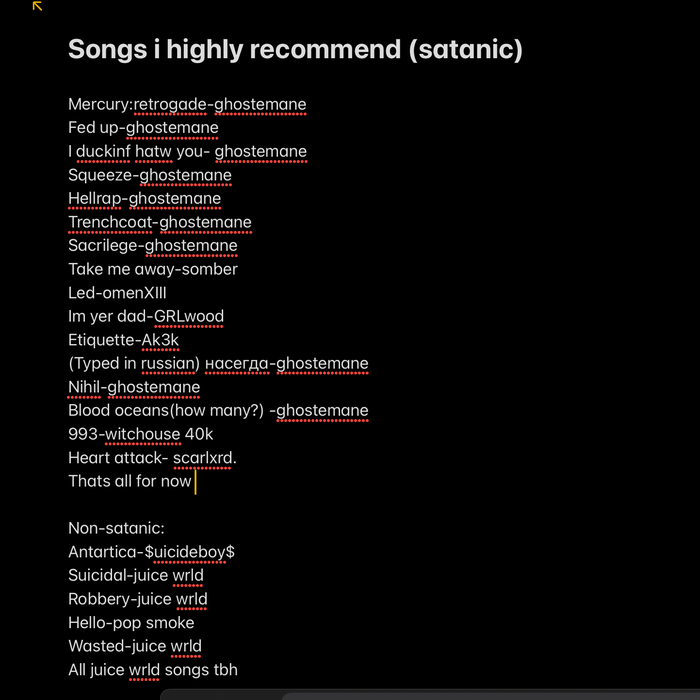This screenshot has width=700, height=700.
Task: Click the 'Nihil-ghostemane' line
Action: point(134,387)
